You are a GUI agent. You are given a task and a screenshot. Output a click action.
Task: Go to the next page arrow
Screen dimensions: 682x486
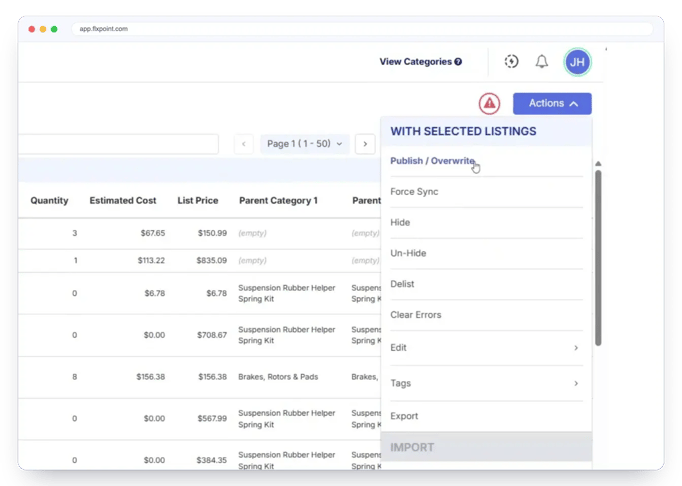[365, 144]
